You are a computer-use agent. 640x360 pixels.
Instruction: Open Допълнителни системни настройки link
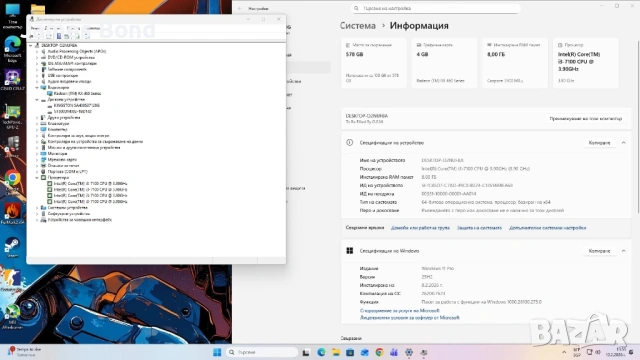[x=547, y=228]
